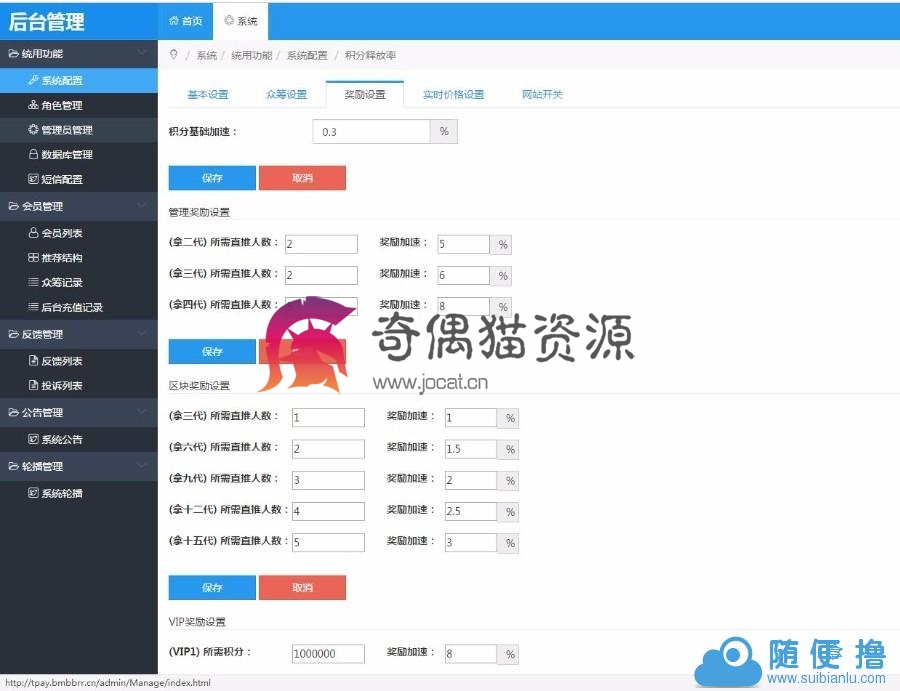Focus 管理奖励 拿四代 奖励加速 field

pyautogui.click(x=463, y=306)
